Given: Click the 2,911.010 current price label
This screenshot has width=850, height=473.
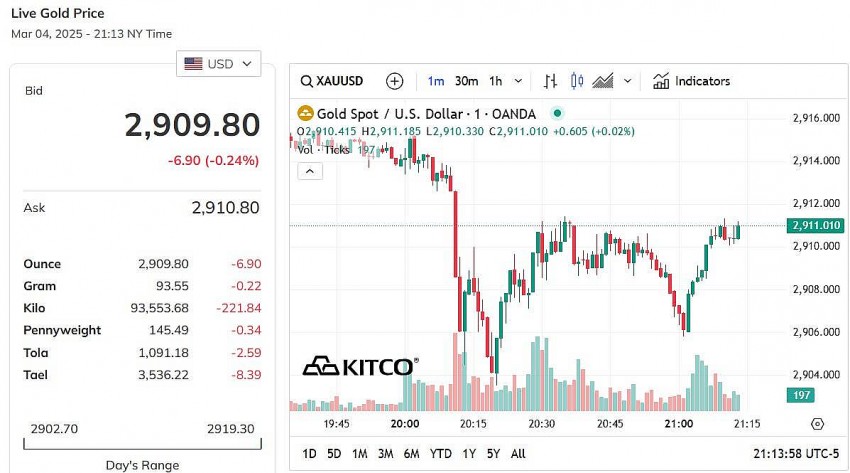Looking at the screenshot, I should [815, 226].
